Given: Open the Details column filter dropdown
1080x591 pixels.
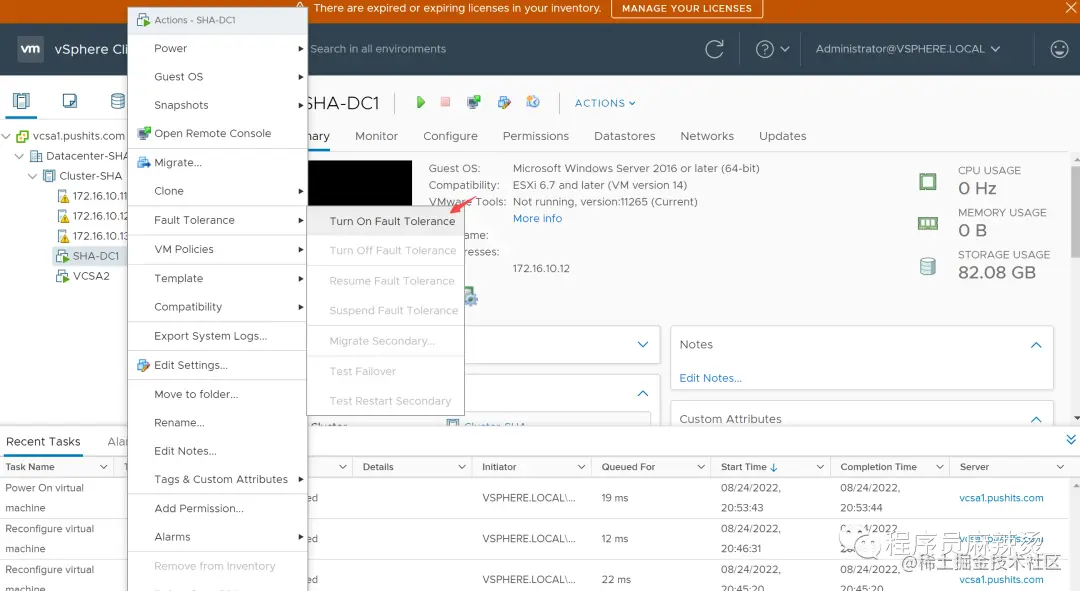Looking at the screenshot, I should [x=461, y=467].
